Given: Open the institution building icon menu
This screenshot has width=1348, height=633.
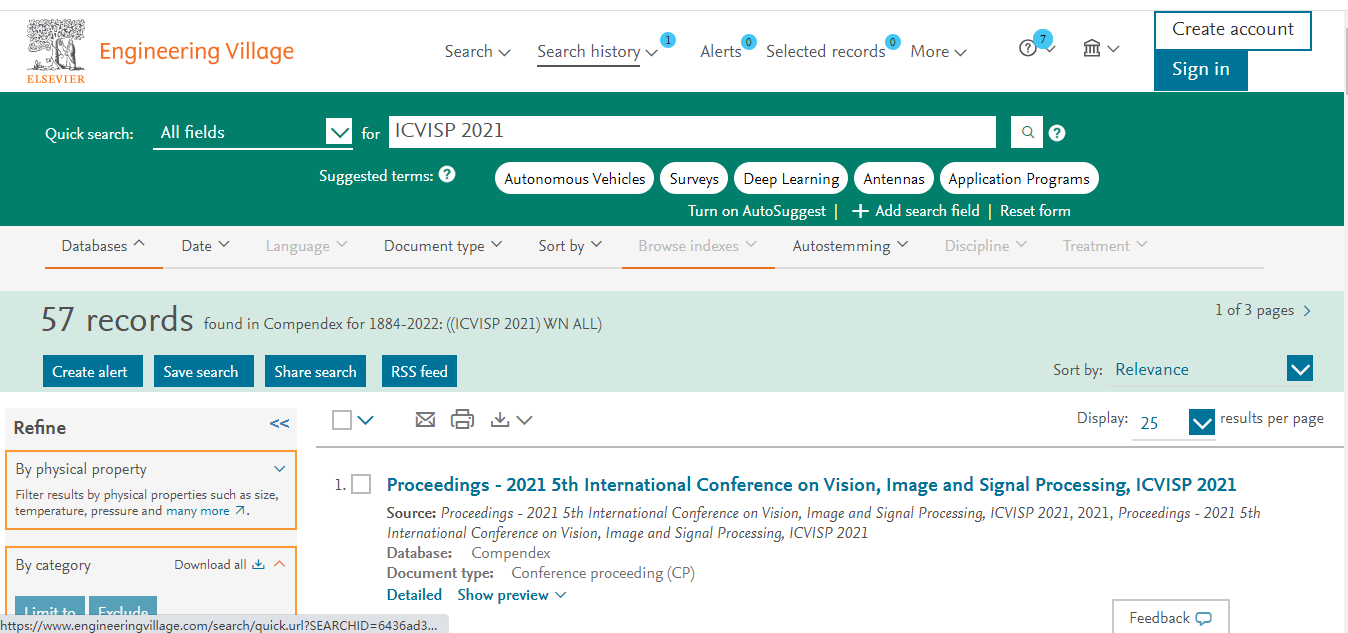Looking at the screenshot, I should pyautogui.click(x=1092, y=47).
